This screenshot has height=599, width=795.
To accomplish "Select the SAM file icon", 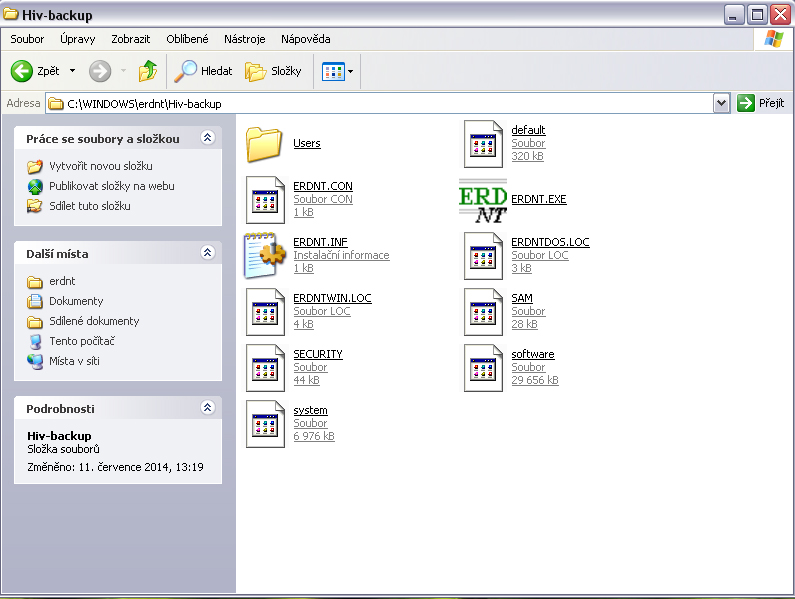I will [x=483, y=312].
